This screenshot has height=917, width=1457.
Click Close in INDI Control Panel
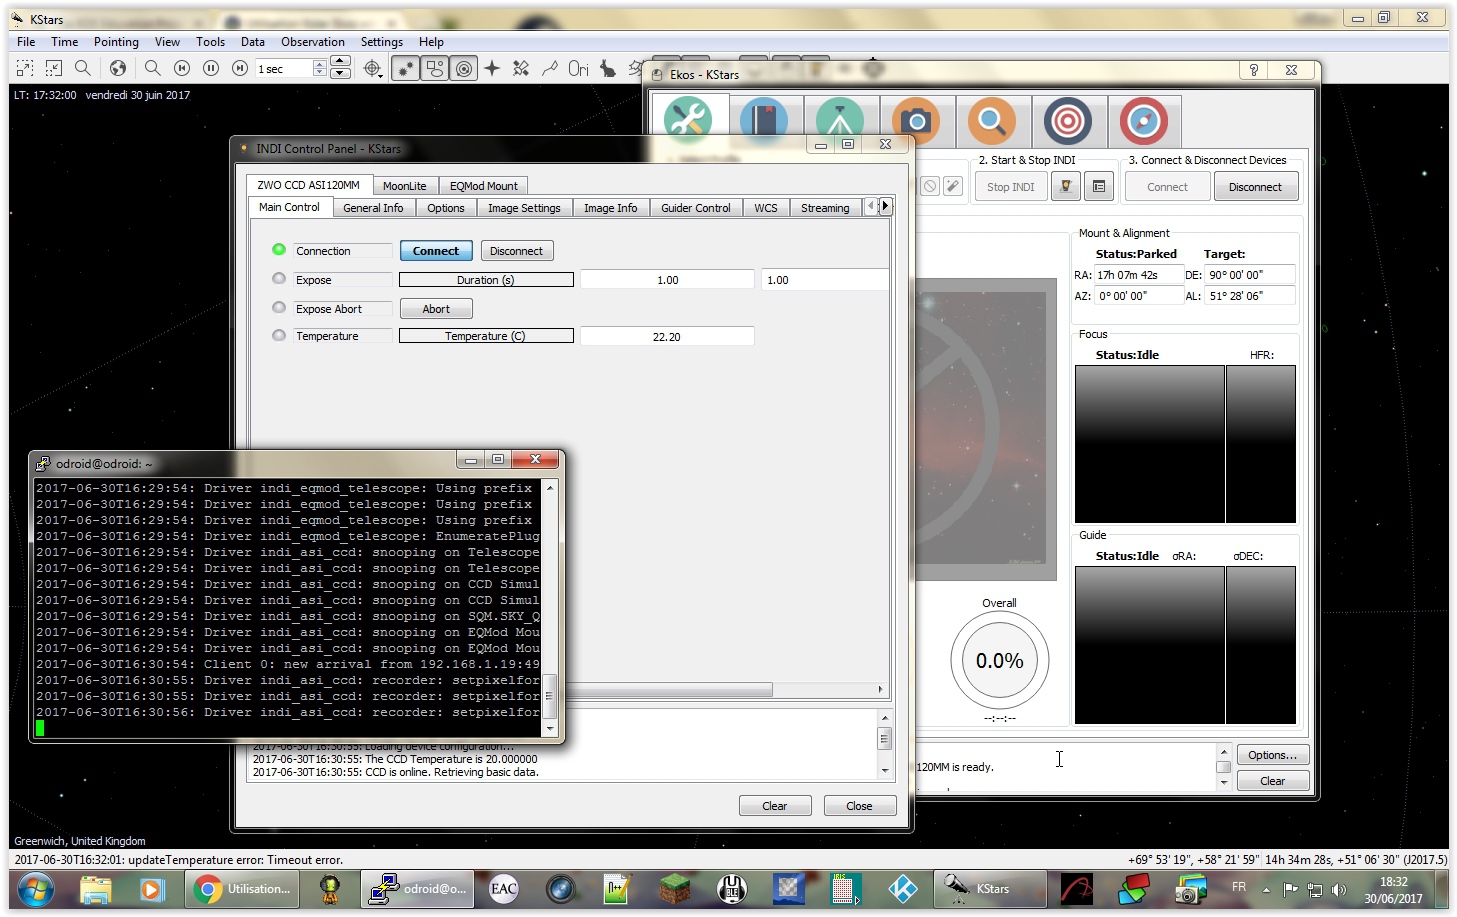[859, 806]
